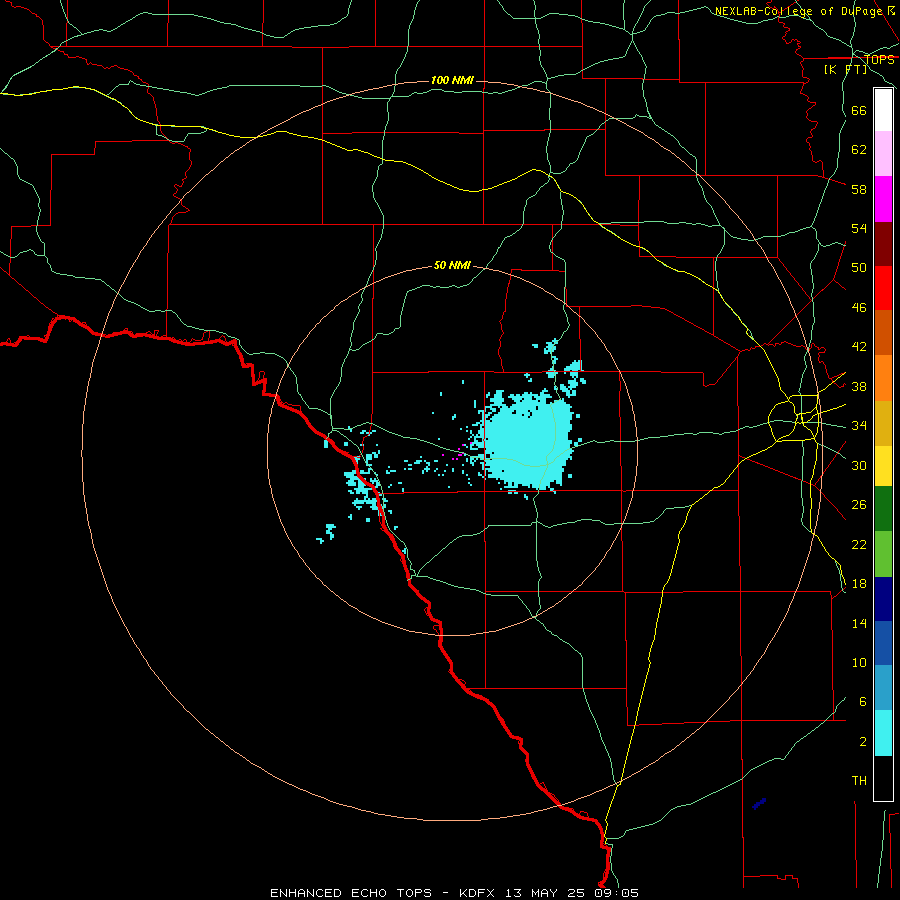The image size is (900, 900).
Task: Click the '[K FT]' units label
Action: coord(845,69)
